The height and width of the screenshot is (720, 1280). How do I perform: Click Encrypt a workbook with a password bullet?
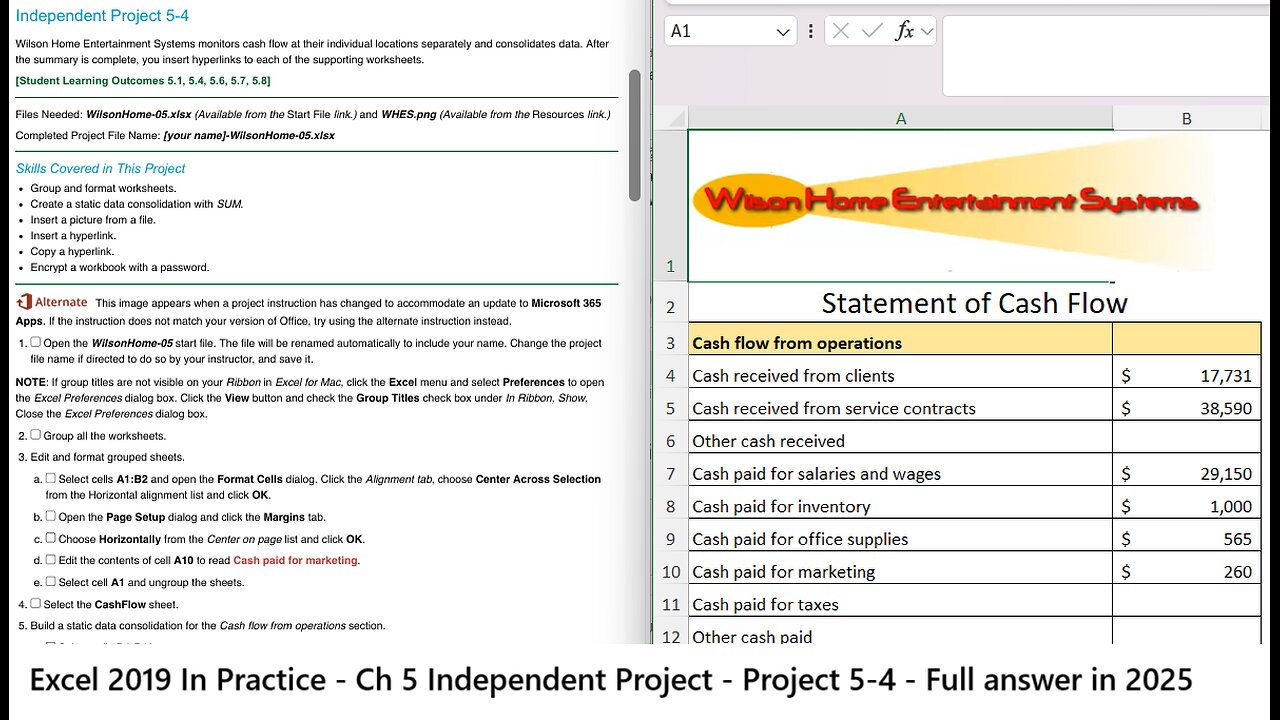[x=120, y=267]
